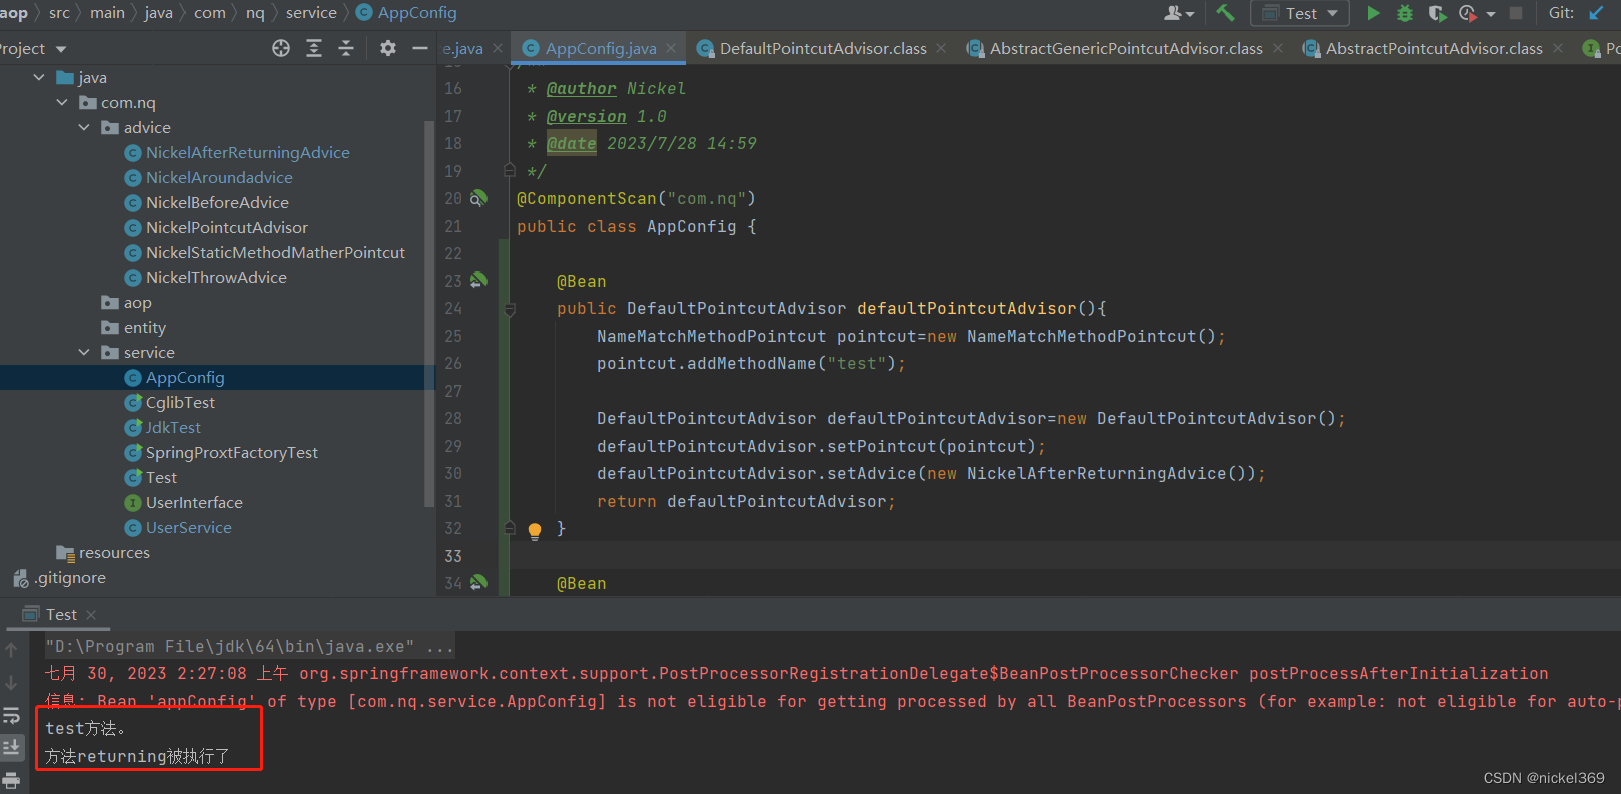The width and height of the screenshot is (1621, 794).
Task: Click the yellow lightbulb intention icon
Action: (x=535, y=530)
